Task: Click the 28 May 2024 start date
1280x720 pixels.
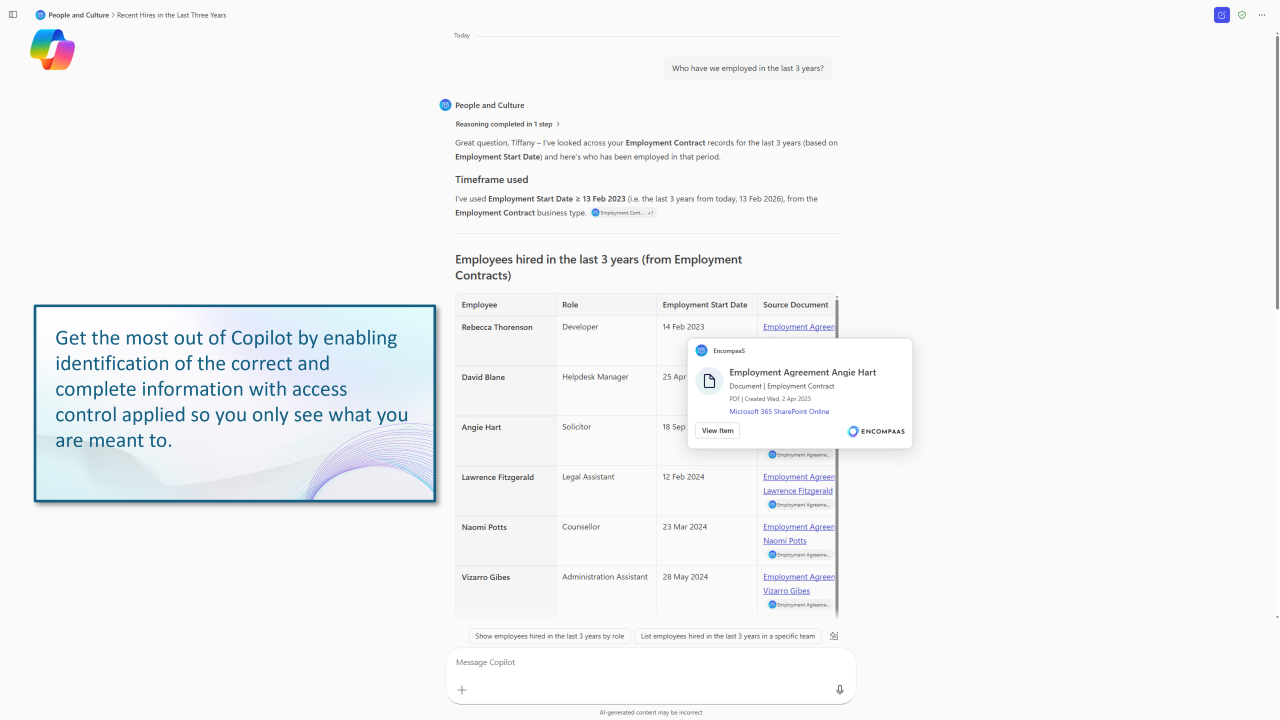Action: 685,577
